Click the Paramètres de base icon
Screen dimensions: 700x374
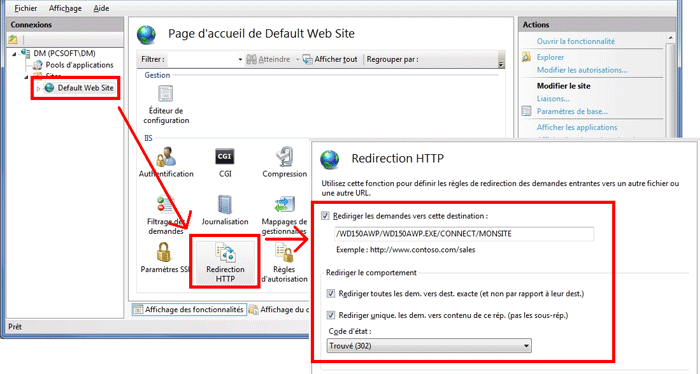[x=527, y=111]
